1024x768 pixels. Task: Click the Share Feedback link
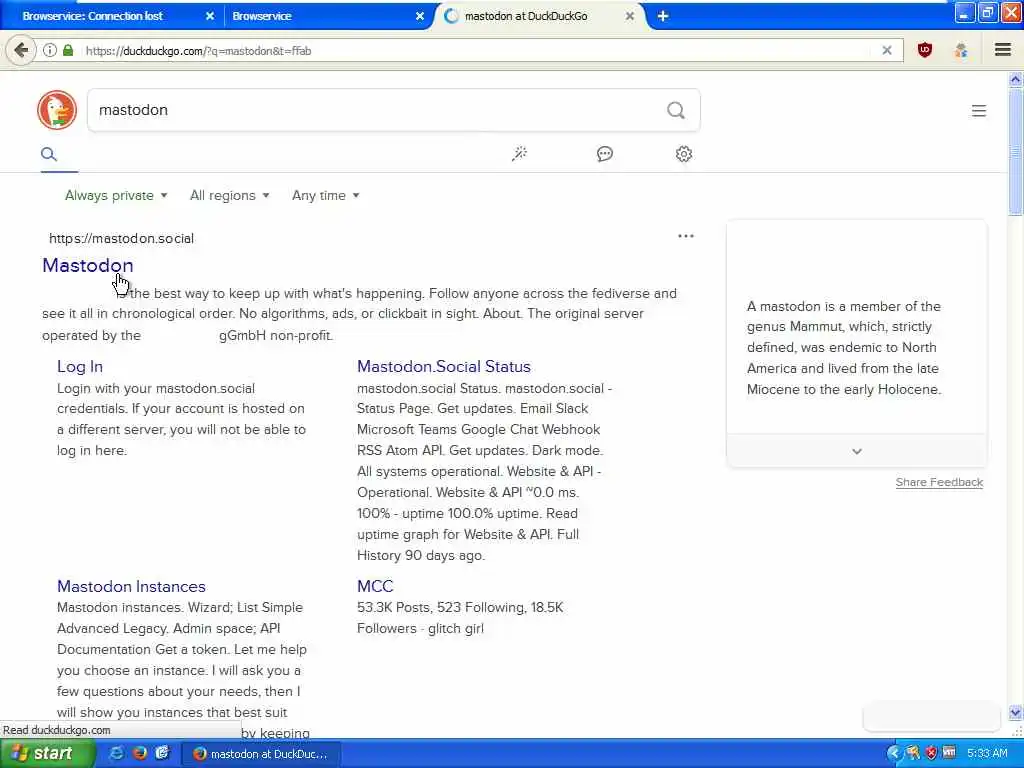tap(939, 482)
